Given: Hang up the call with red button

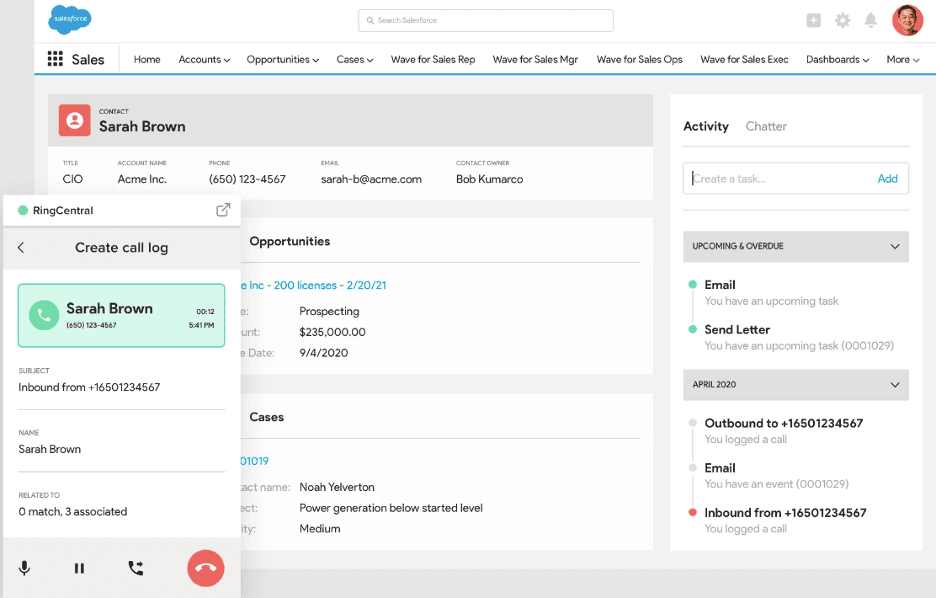Looking at the screenshot, I should [x=206, y=568].
